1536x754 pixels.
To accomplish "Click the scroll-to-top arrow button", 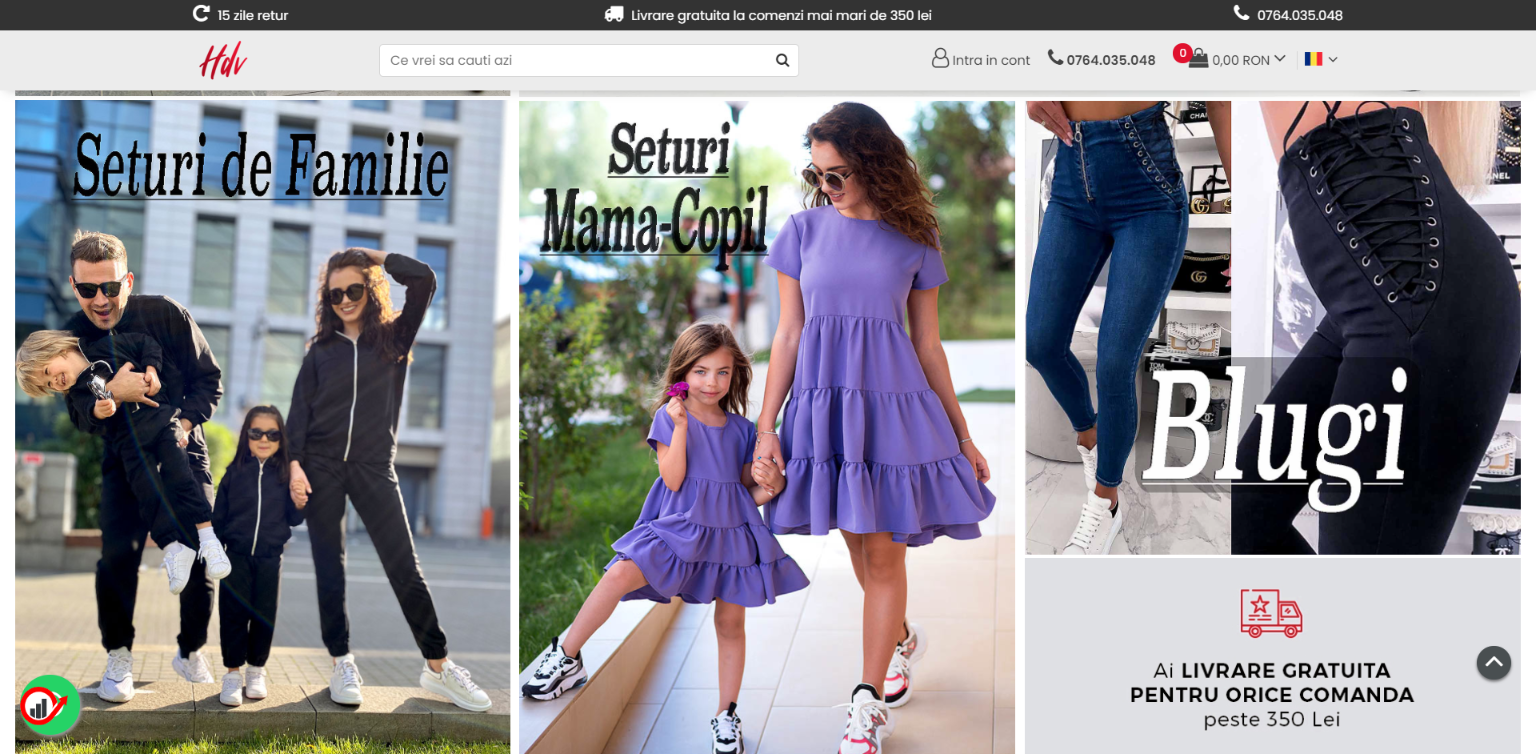I will pos(1493,662).
